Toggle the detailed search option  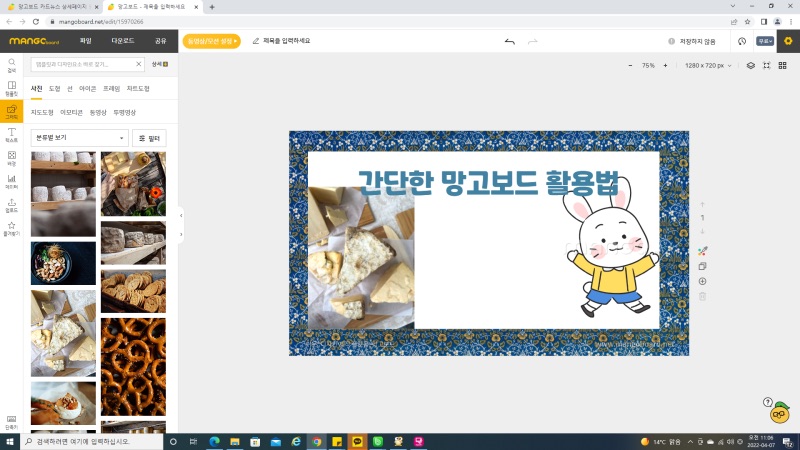pyautogui.click(x=160, y=64)
